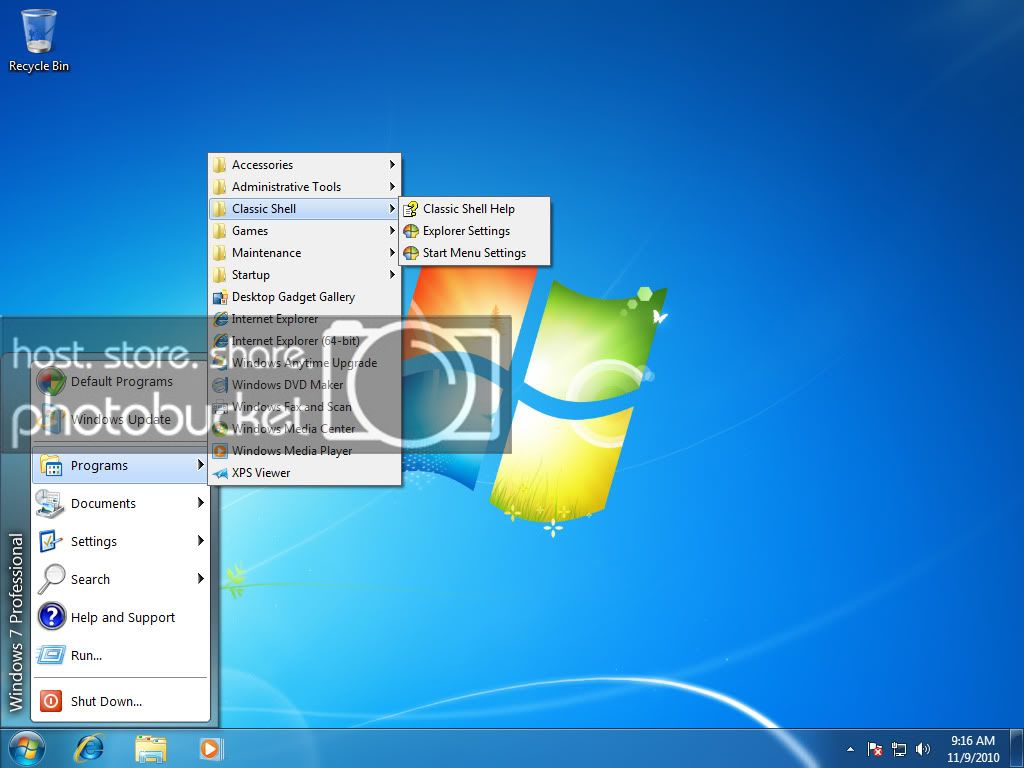Open Start Menu Settings entry
Image resolution: width=1024 pixels, height=768 pixels.
pyautogui.click(x=473, y=253)
